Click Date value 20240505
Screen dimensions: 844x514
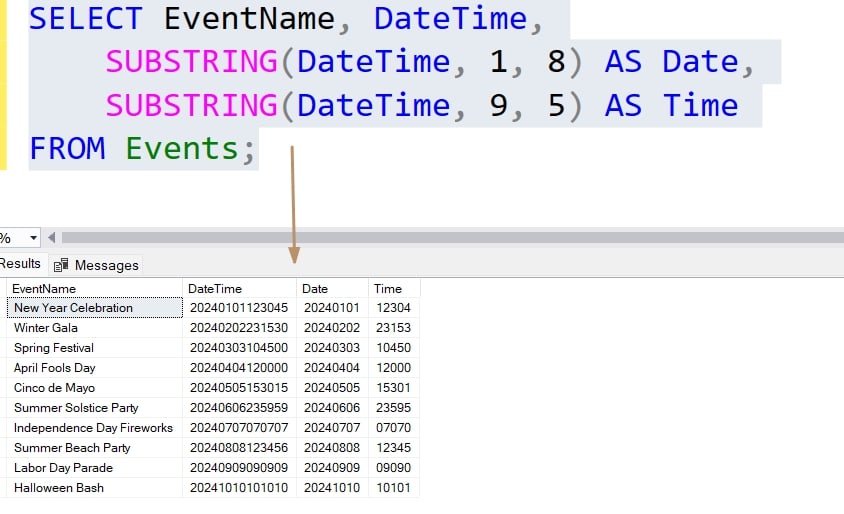click(x=332, y=388)
